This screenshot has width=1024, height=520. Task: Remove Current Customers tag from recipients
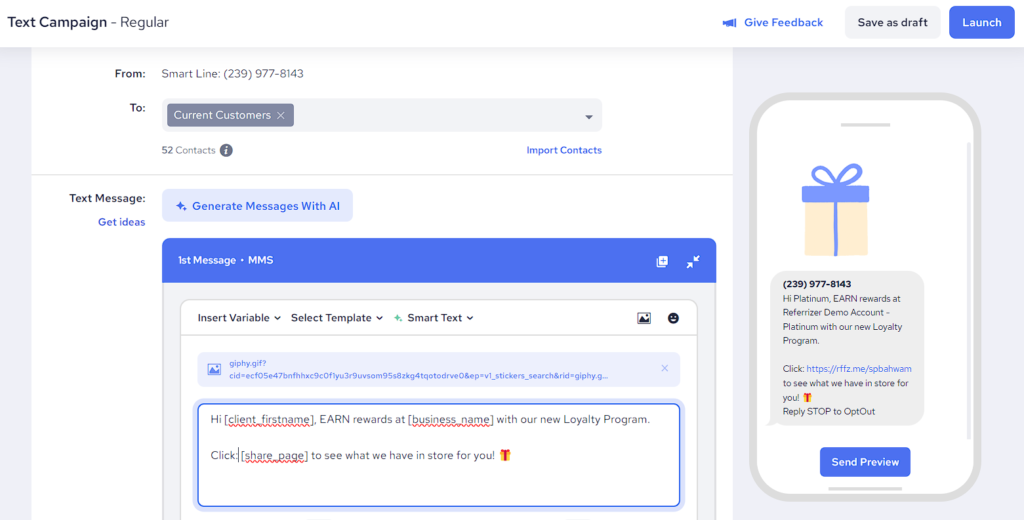pos(281,115)
